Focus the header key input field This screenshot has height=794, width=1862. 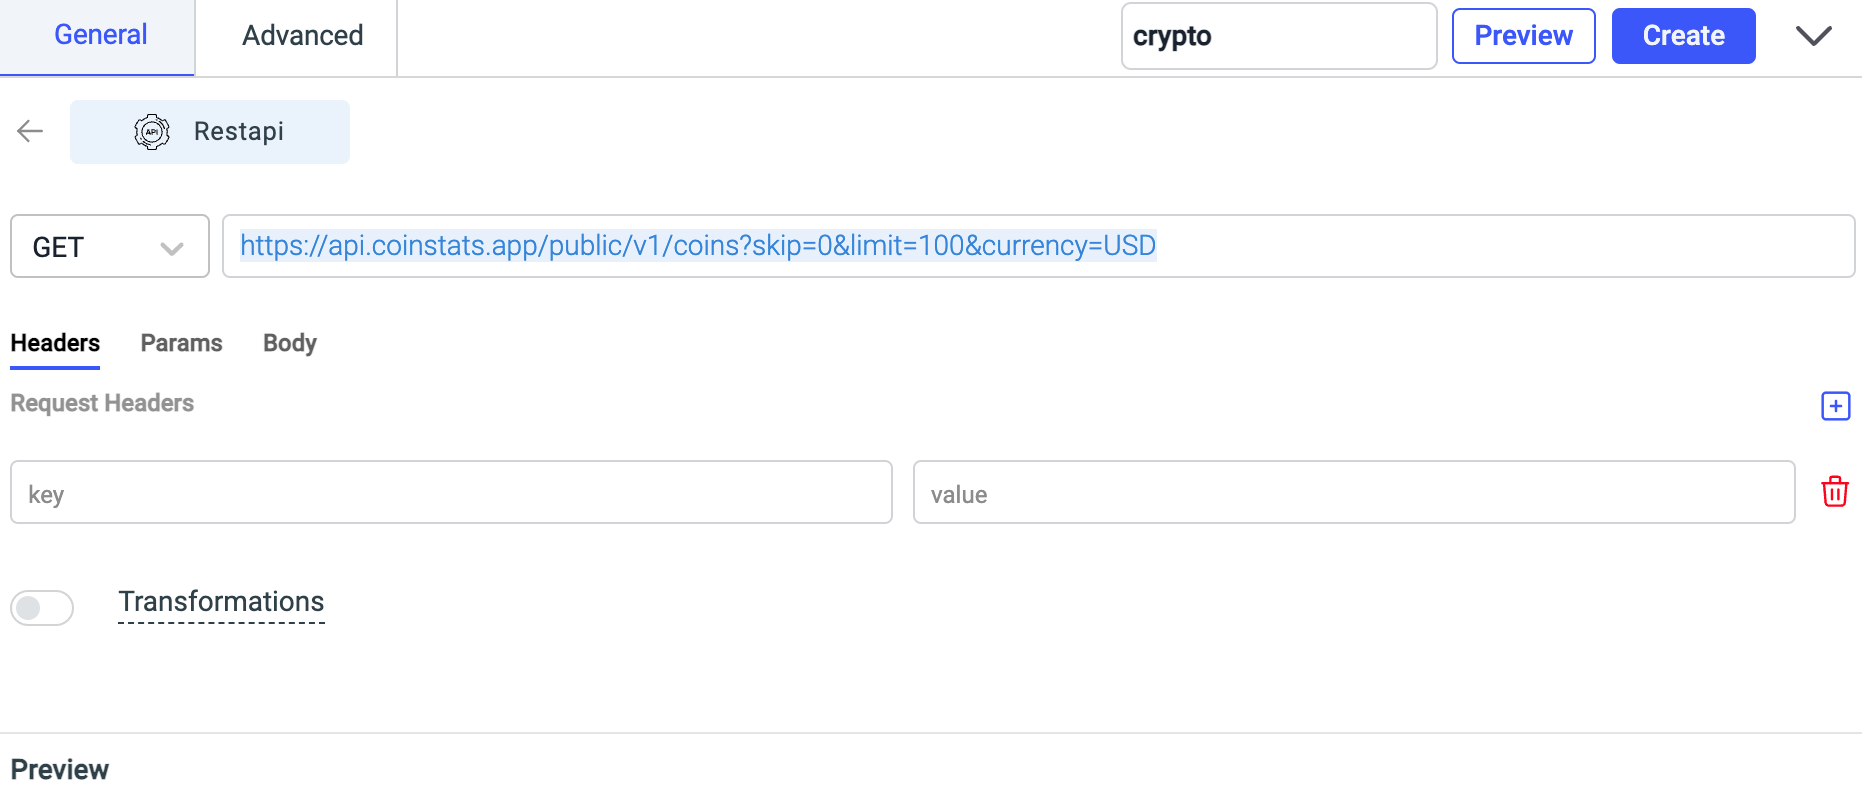(x=451, y=492)
